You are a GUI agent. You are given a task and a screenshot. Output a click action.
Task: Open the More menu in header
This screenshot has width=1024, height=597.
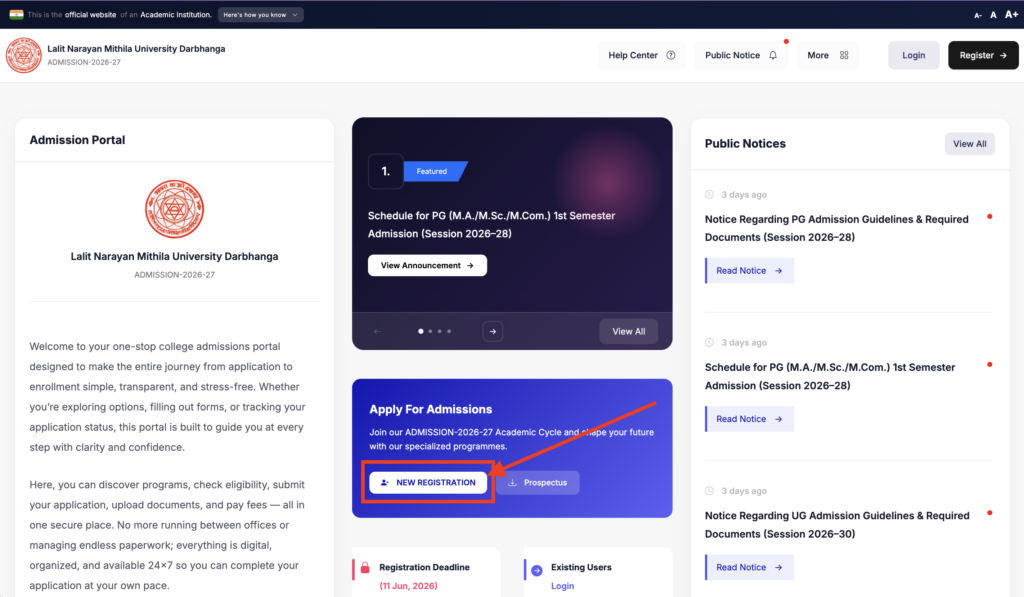[x=827, y=55]
